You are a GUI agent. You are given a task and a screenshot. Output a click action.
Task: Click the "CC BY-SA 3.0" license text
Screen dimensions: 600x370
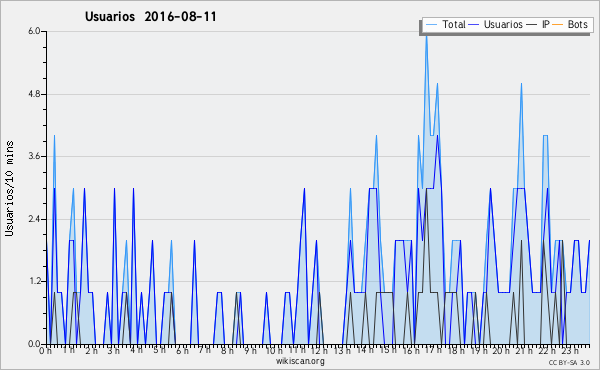569,363
